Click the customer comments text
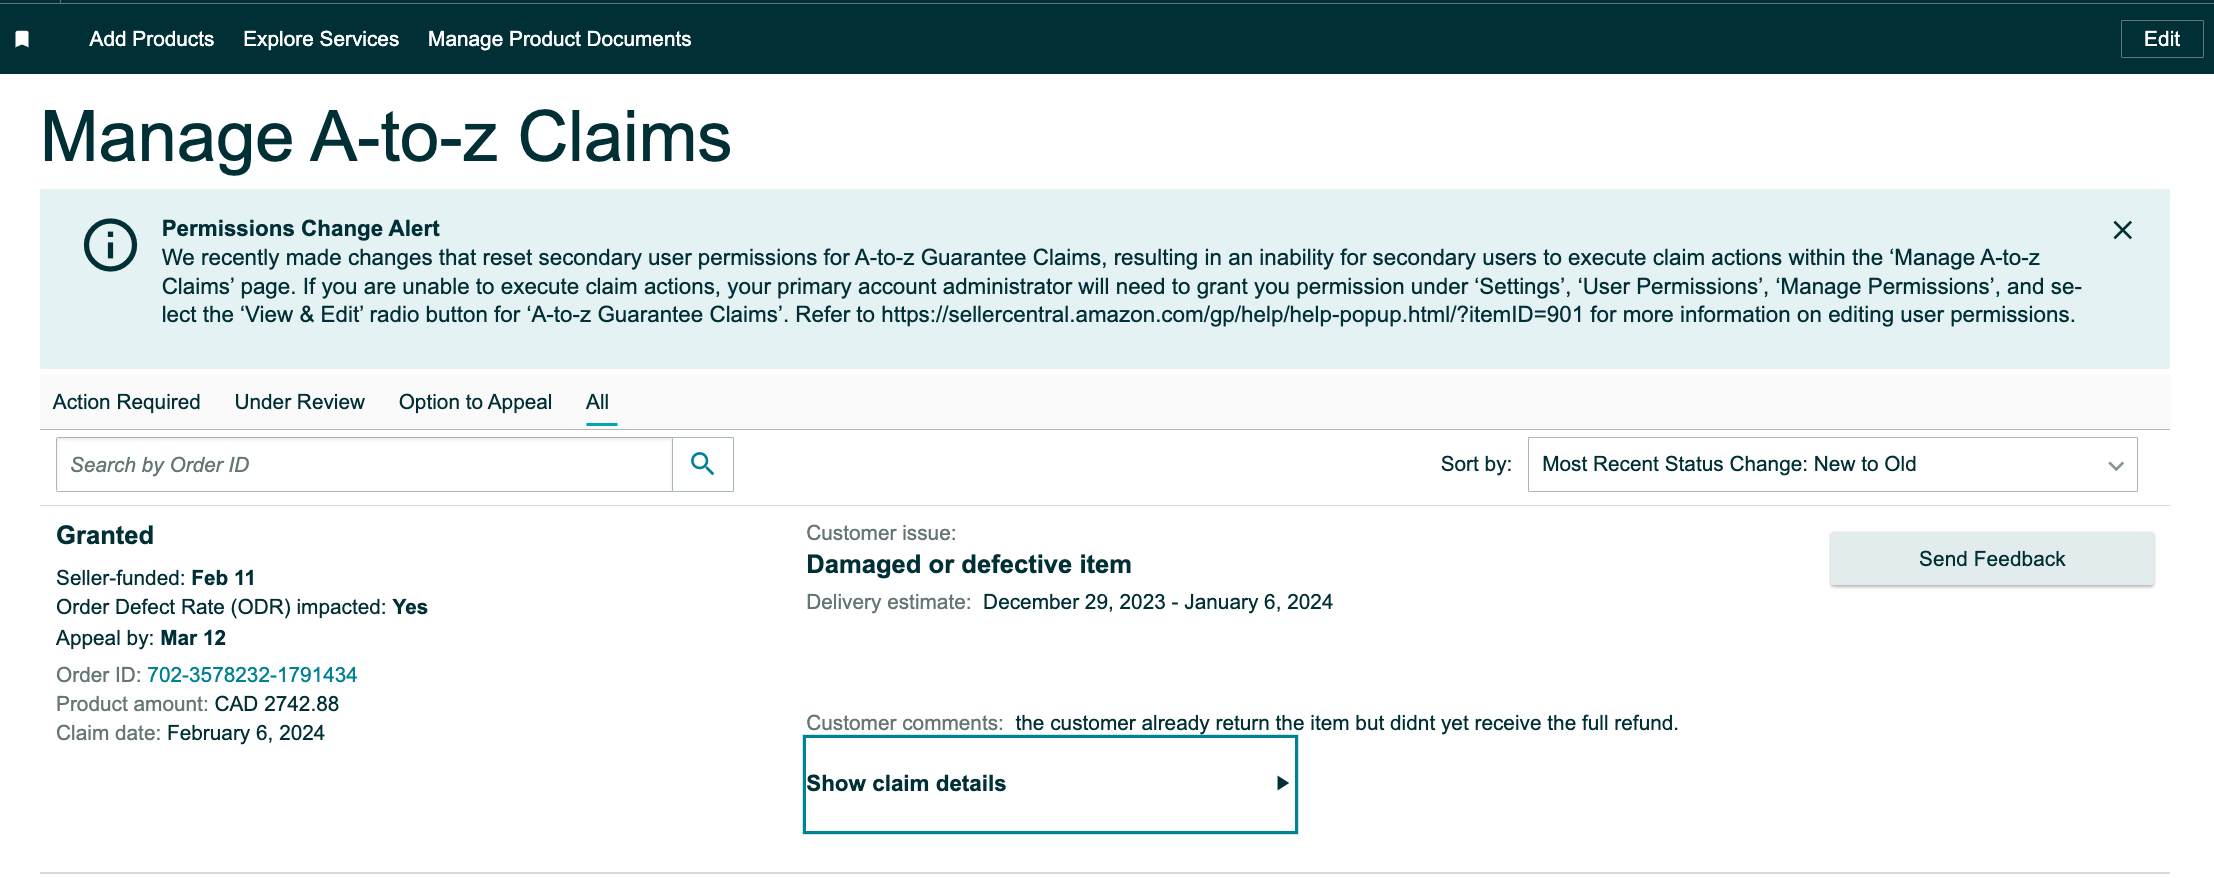Viewport: 2214px width, 878px height. click(x=1346, y=723)
